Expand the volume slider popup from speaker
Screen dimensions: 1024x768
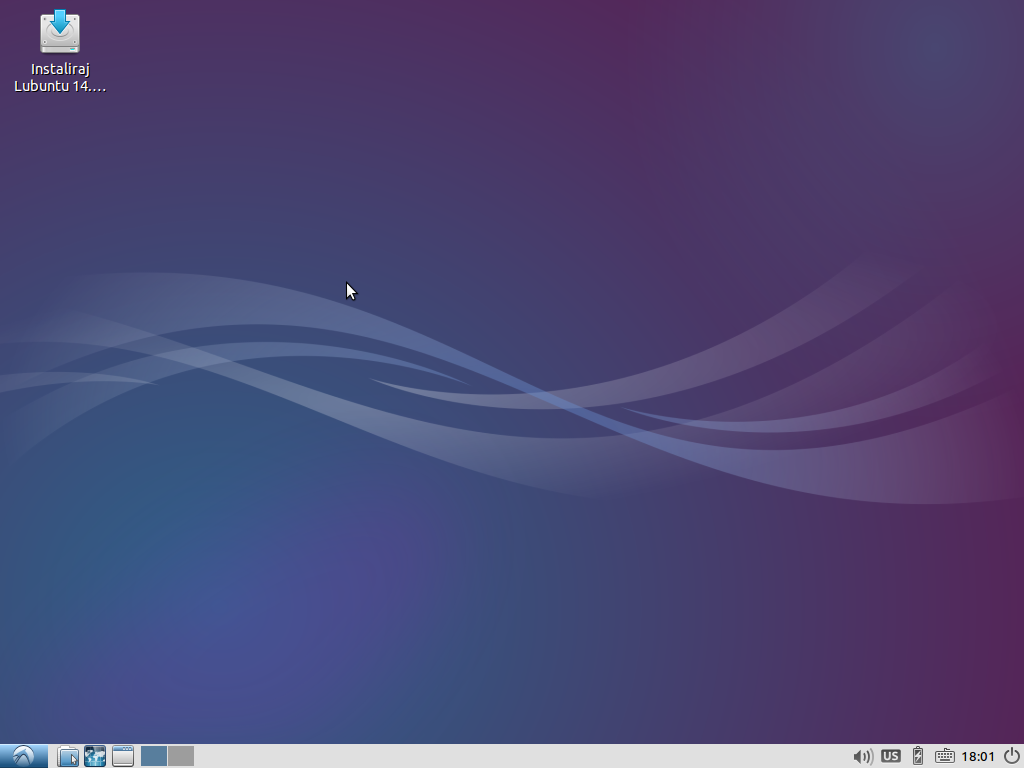pos(862,756)
